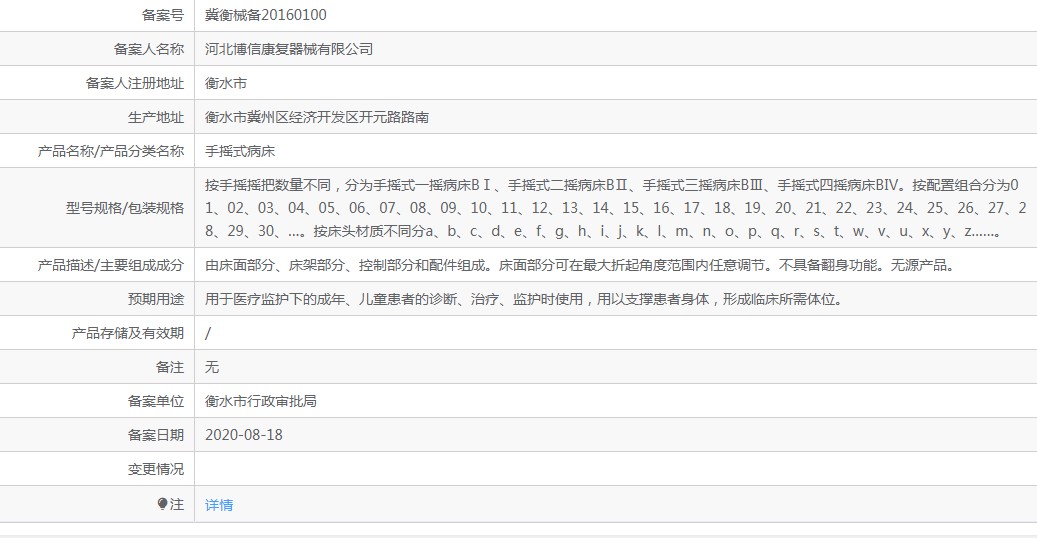Click the lightbulb icon beside 注
1037x538 pixels.
[162, 504]
